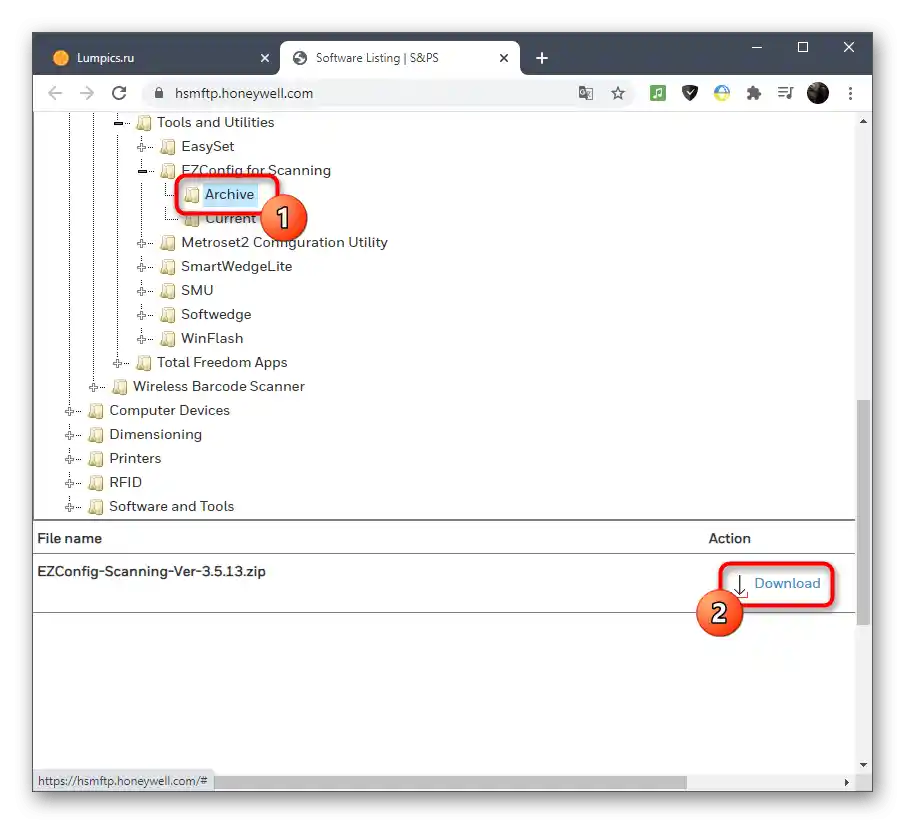Open a new tab with plus

[x=541, y=58]
